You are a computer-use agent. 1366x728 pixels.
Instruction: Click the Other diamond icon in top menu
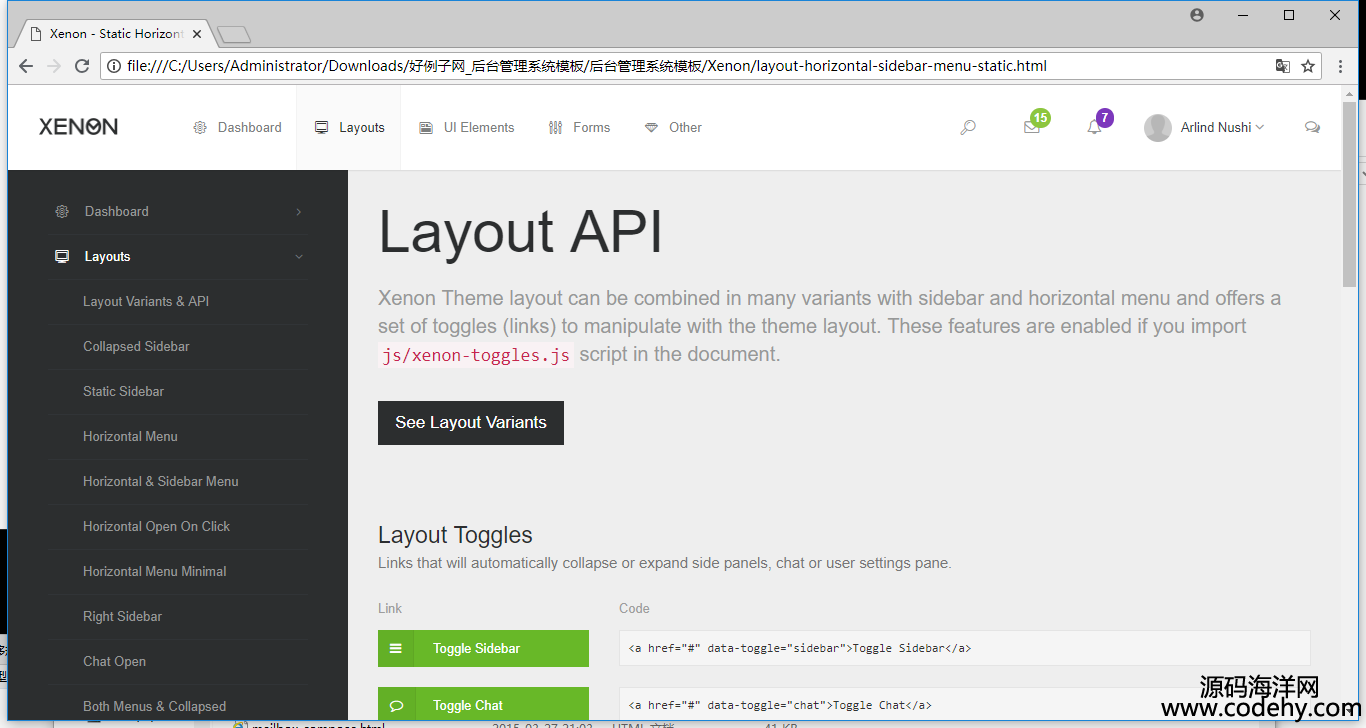pos(651,128)
